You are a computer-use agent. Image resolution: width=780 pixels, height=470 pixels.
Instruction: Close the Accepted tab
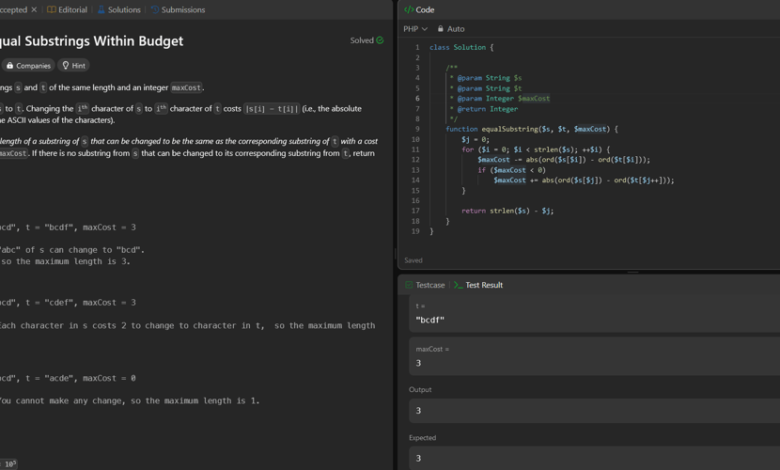34,9
